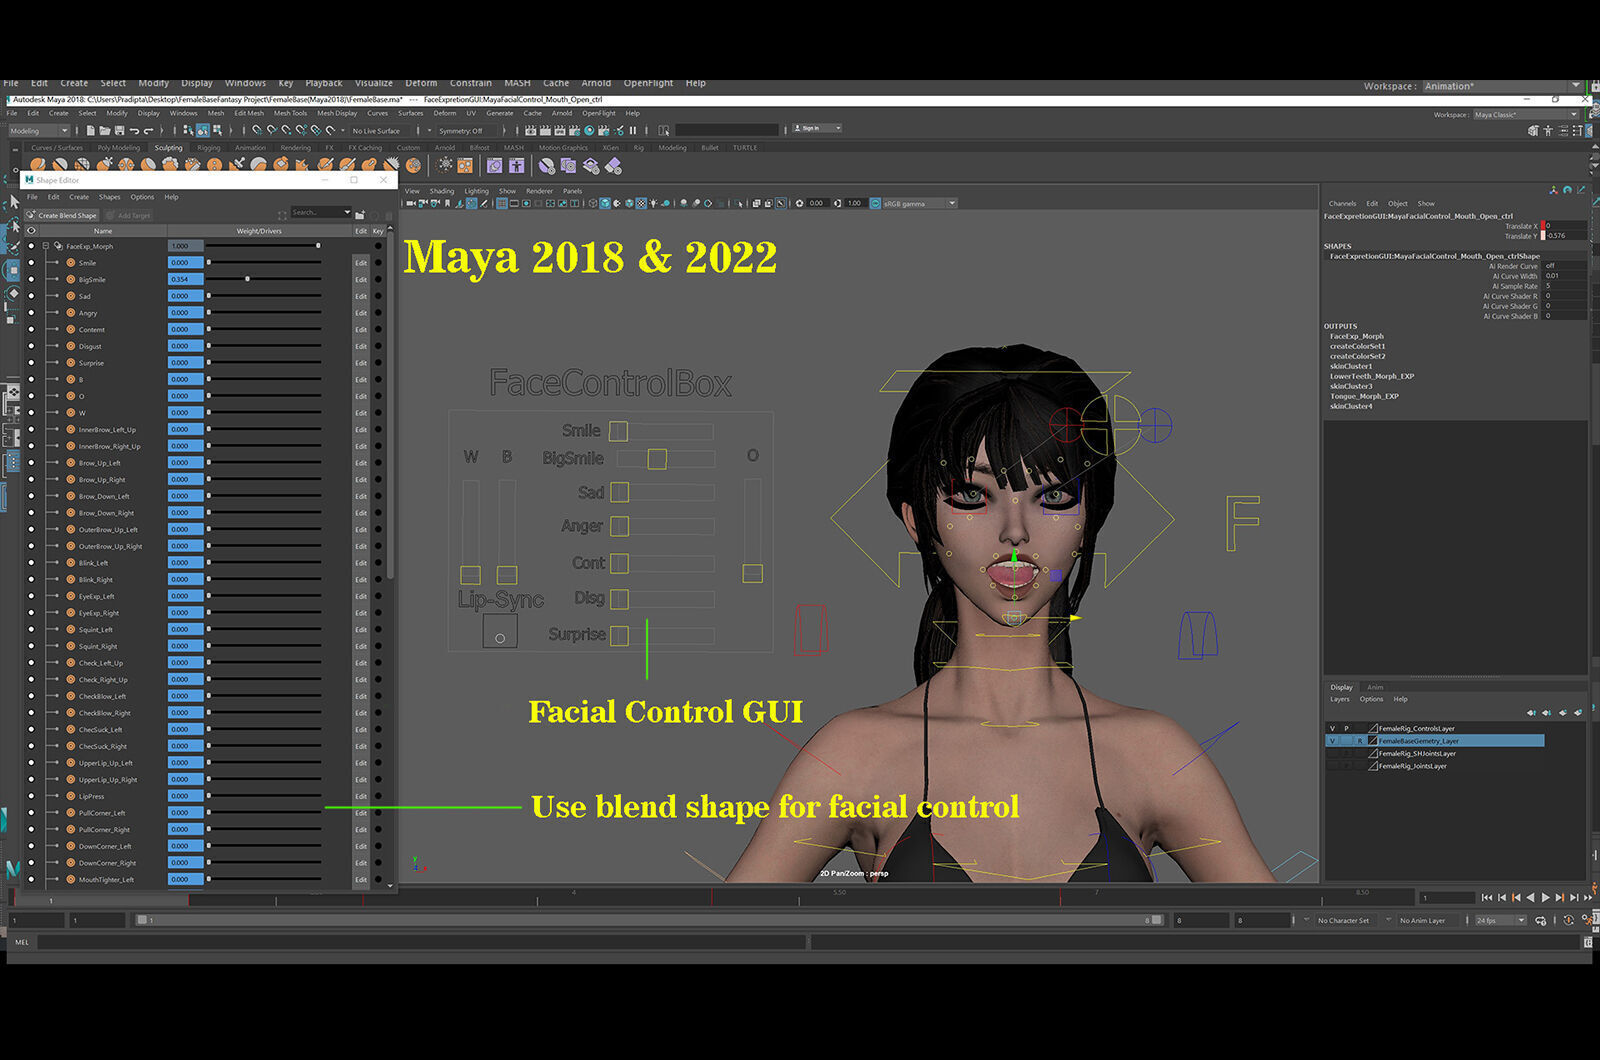Switch to the Poly Modeling shelf tab
Viewport: 1600px width, 1060px height.
[x=119, y=148]
